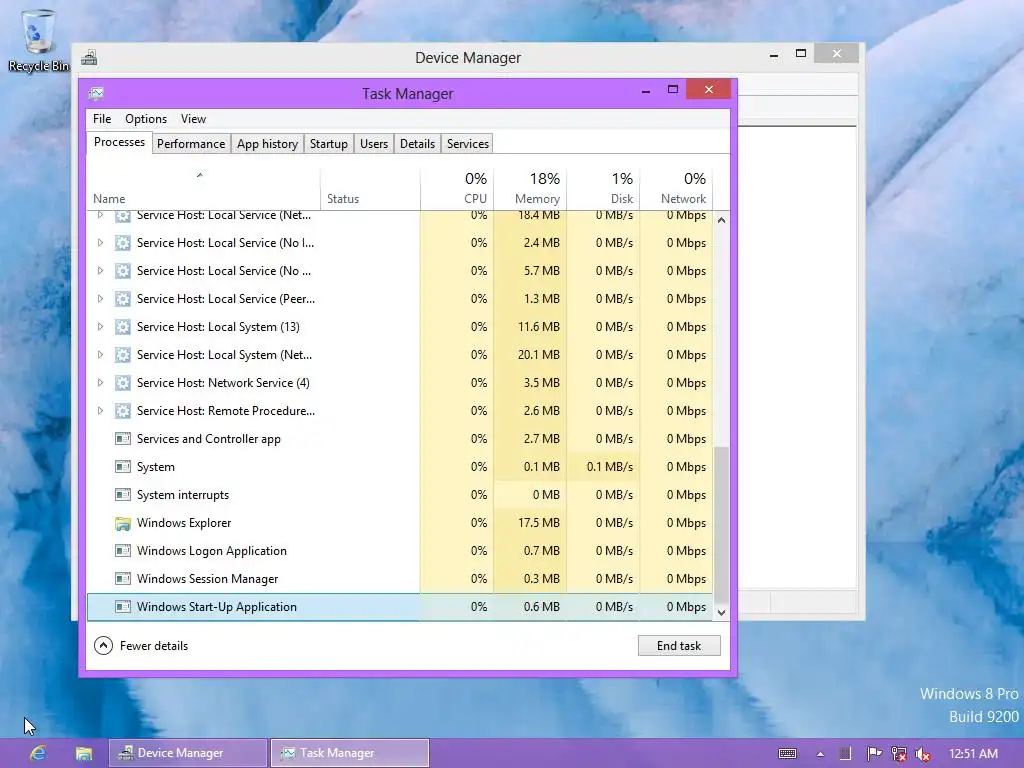Switch to the Users tab
The width and height of the screenshot is (1024, 768).
(x=374, y=144)
